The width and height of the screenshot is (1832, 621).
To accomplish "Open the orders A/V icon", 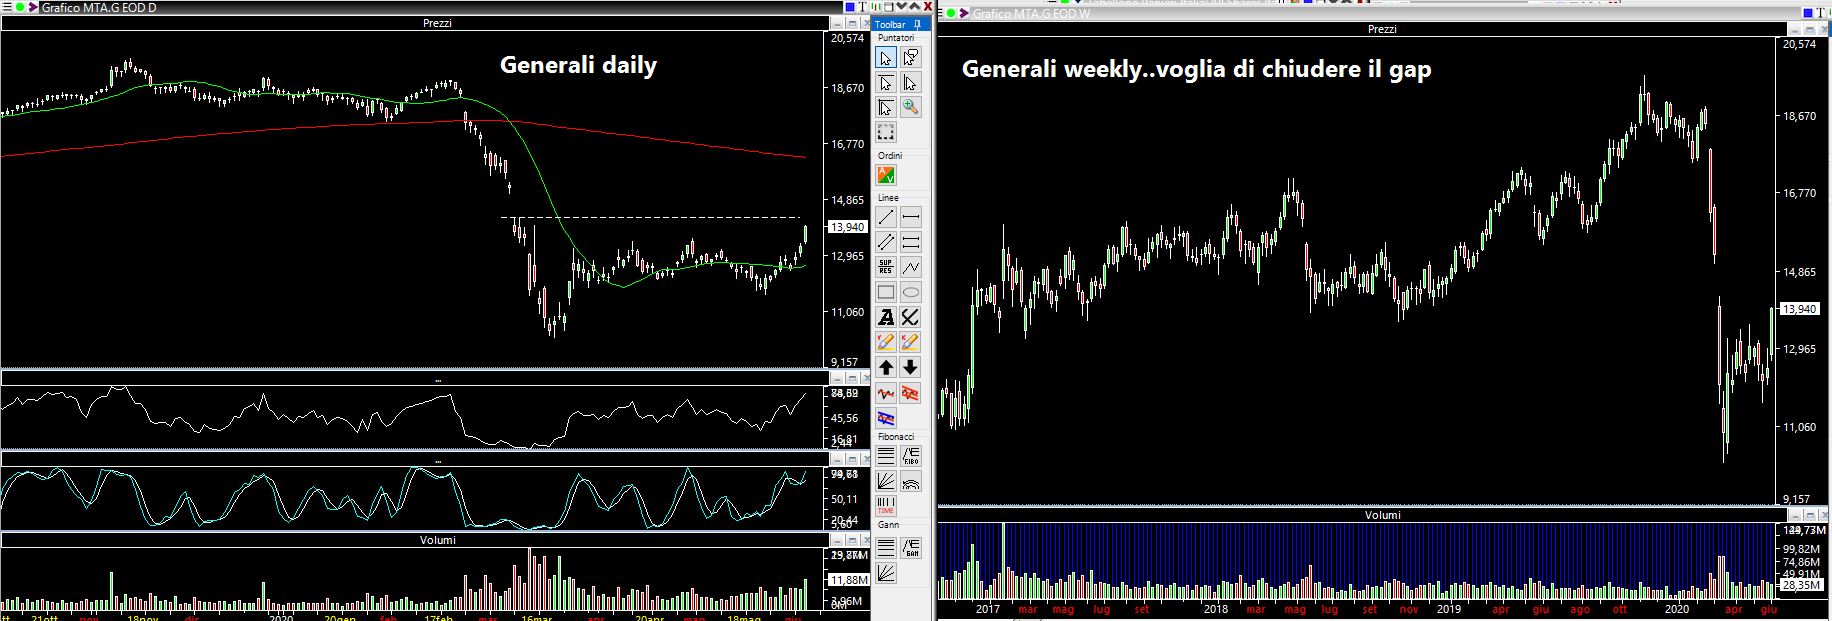I will tap(886, 175).
